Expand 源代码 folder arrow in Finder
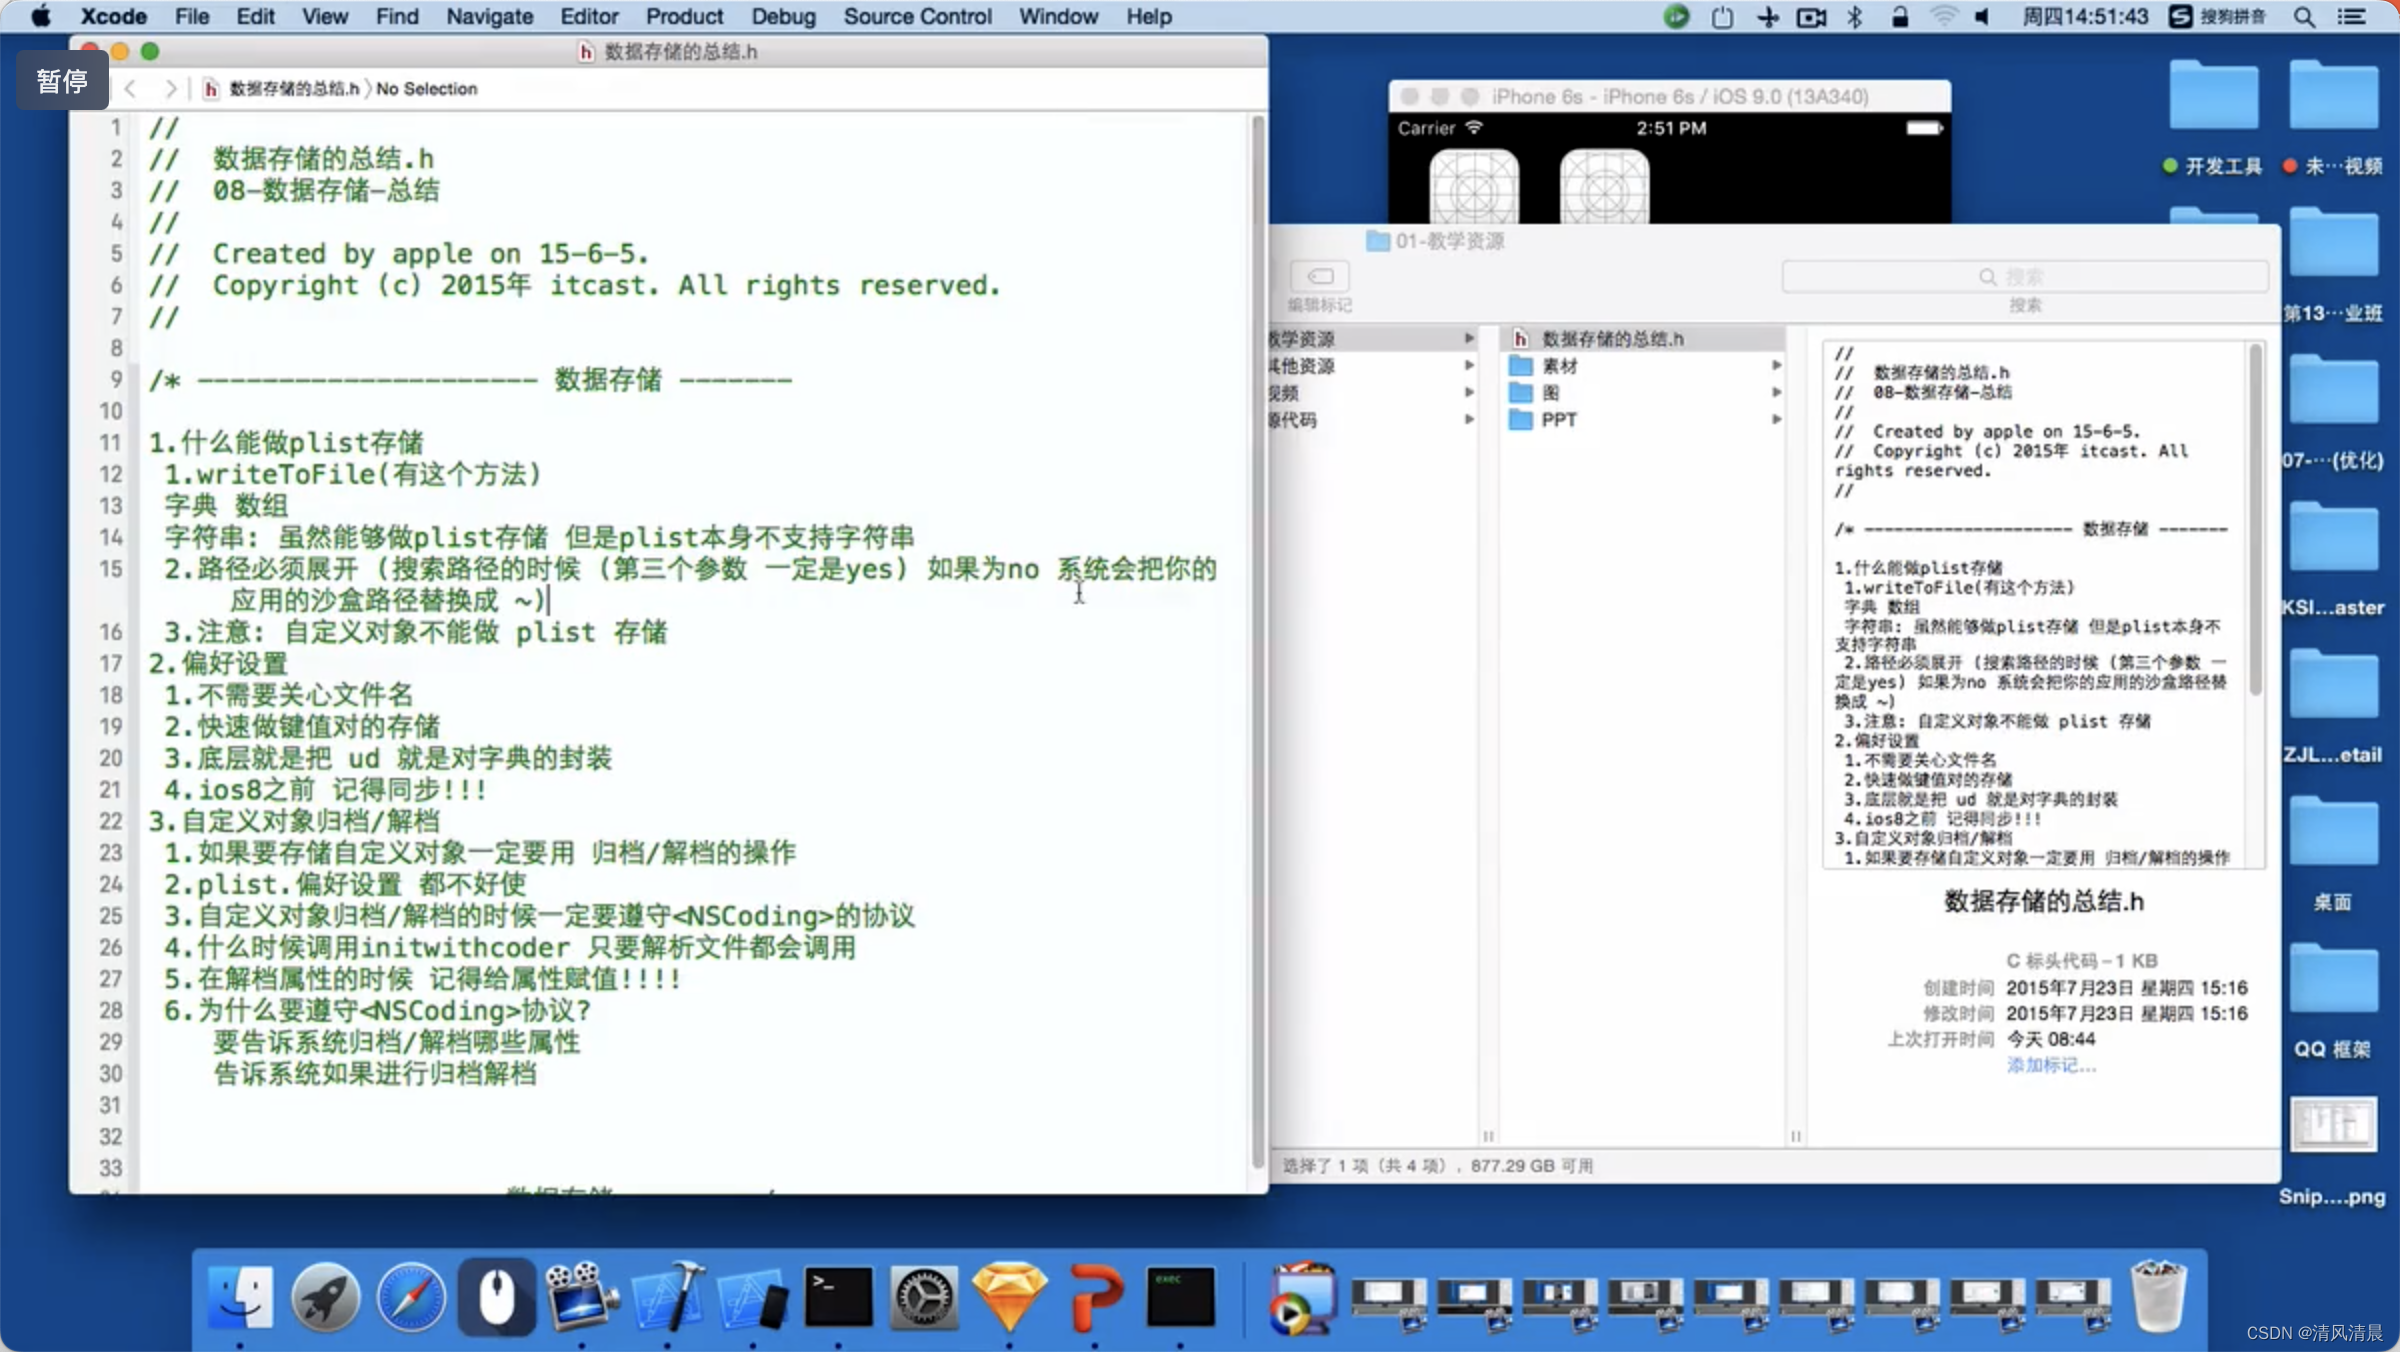 coord(1469,419)
